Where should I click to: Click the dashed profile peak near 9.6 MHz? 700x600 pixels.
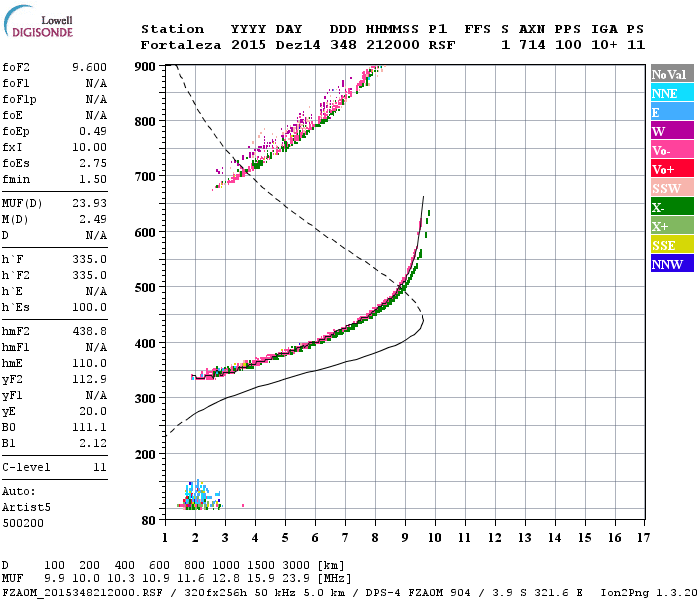pos(422,320)
